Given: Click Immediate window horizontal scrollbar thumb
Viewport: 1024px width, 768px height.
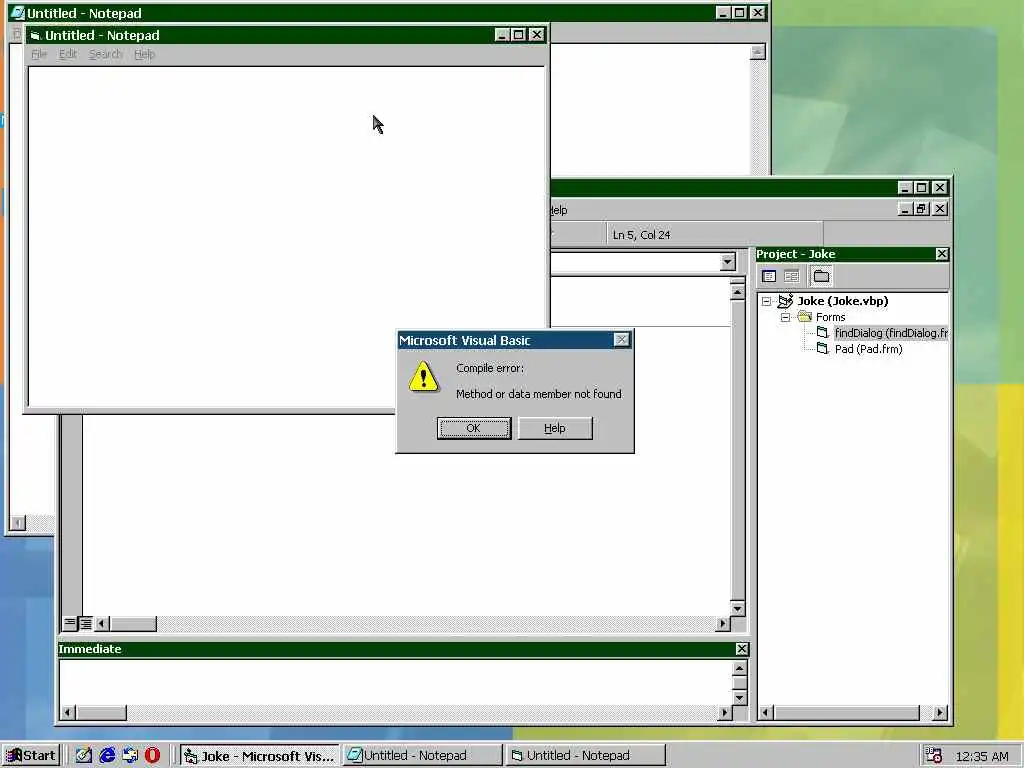Looking at the screenshot, I should pos(101,712).
